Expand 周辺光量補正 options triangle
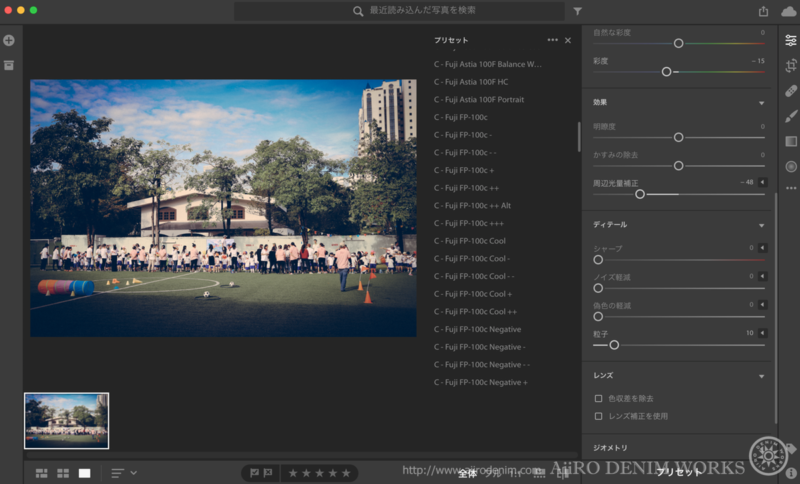The width and height of the screenshot is (800, 484). tap(763, 182)
